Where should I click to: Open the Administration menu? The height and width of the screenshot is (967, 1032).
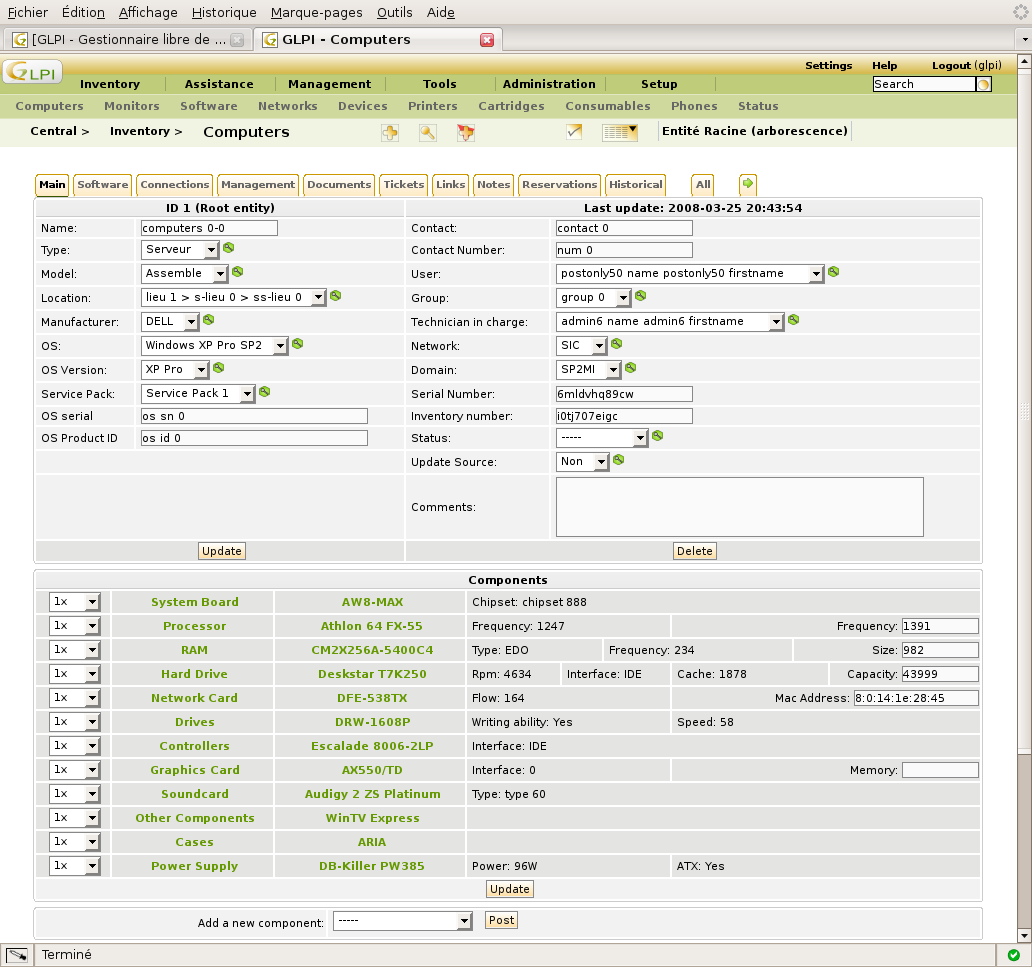point(549,84)
